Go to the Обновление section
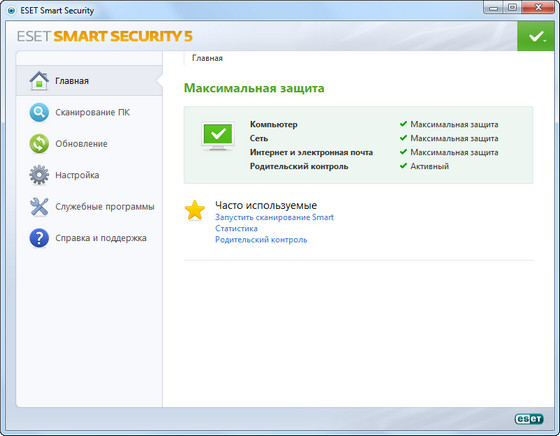This screenshot has width=560, height=436. click(x=81, y=144)
